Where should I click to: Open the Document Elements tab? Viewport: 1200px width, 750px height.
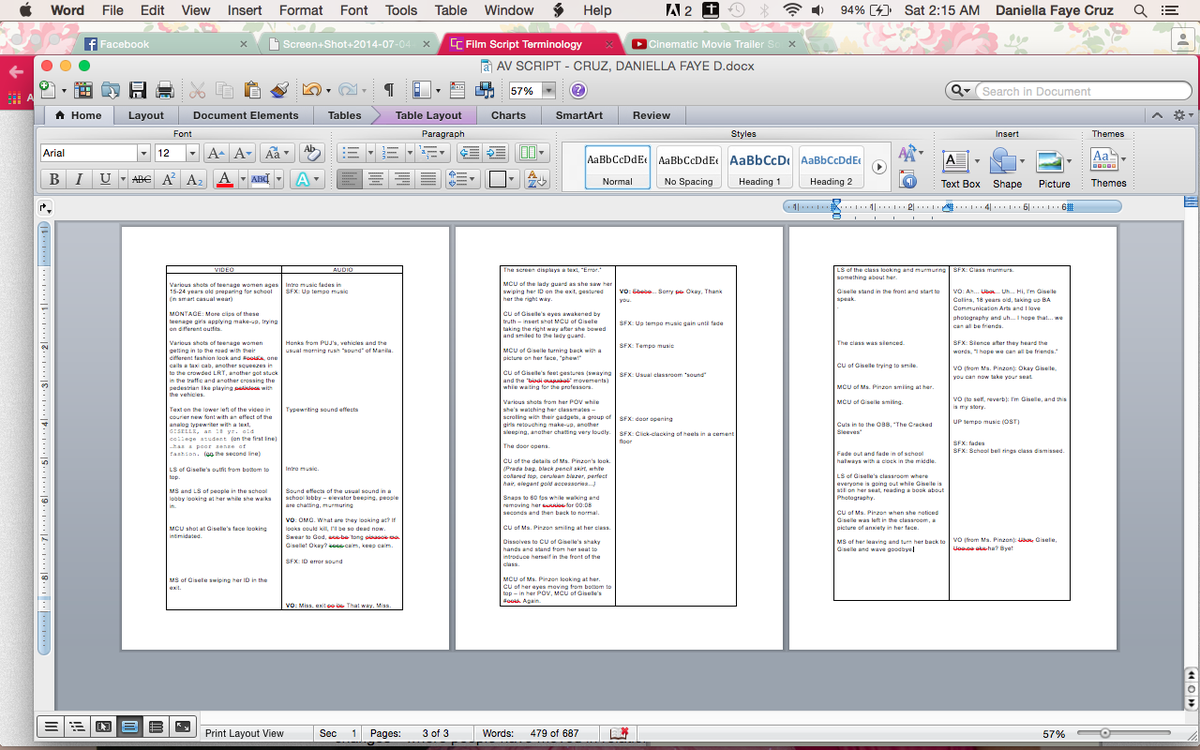pyautogui.click(x=246, y=115)
